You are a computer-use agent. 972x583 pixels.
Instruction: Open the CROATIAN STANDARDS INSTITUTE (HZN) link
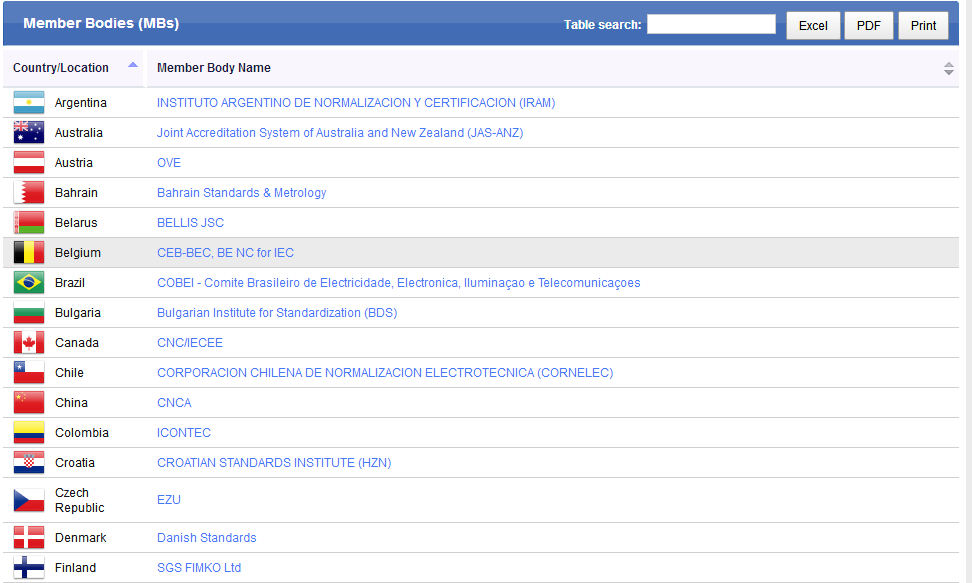[x=274, y=463]
